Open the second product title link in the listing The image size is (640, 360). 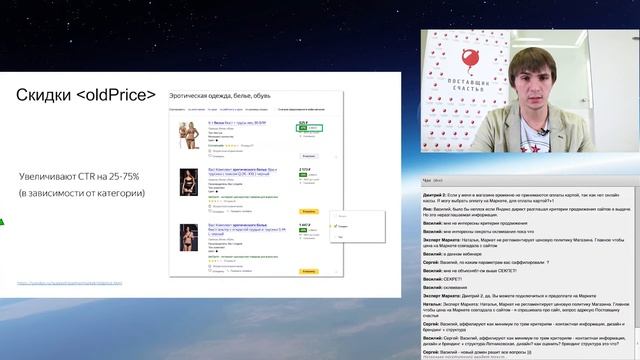point(242,171)
